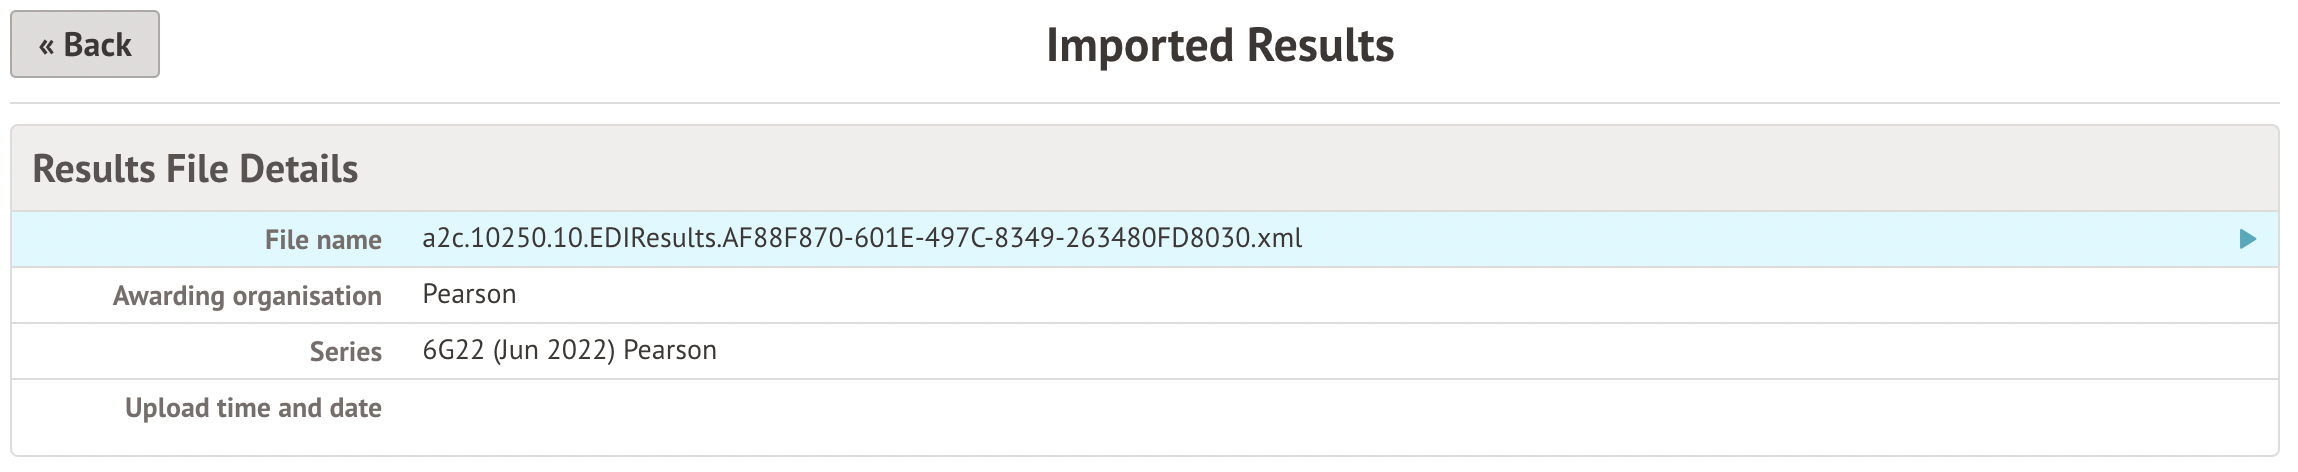Click the teal arrow on File name row
Screen dimensions: 2298x472
point(2247,239)
